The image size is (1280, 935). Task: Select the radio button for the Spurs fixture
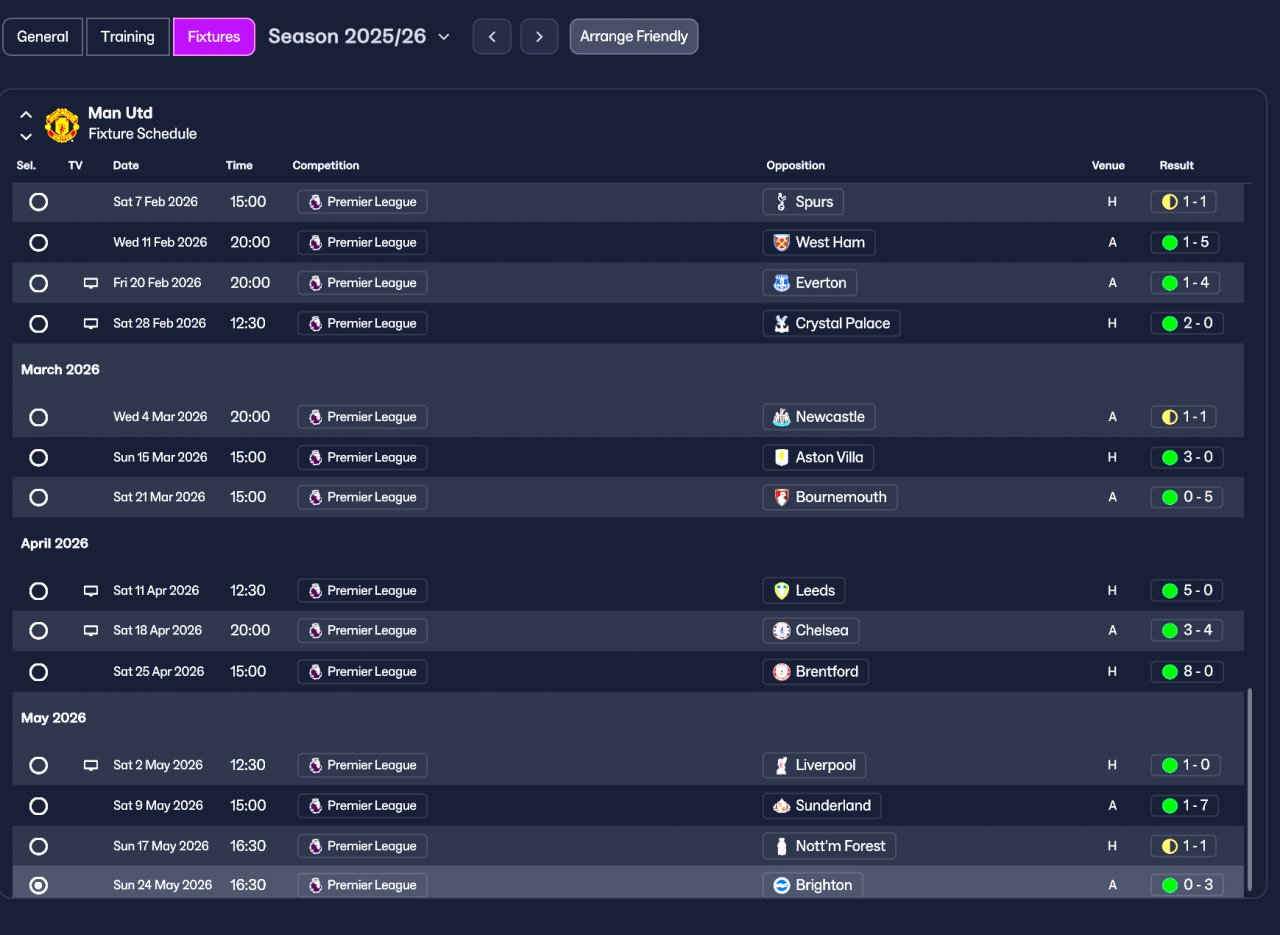pos(38,202)
